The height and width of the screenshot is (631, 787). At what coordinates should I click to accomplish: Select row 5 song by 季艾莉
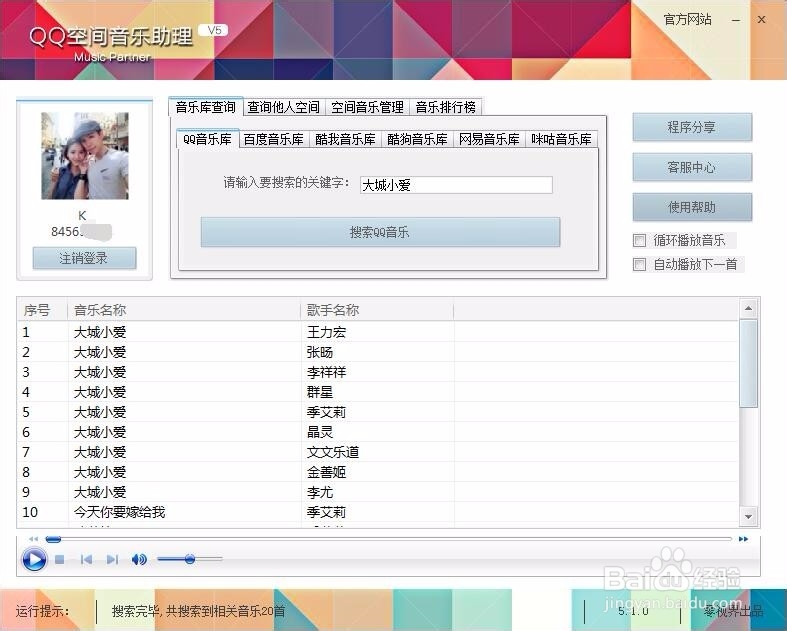pos(378,412)
